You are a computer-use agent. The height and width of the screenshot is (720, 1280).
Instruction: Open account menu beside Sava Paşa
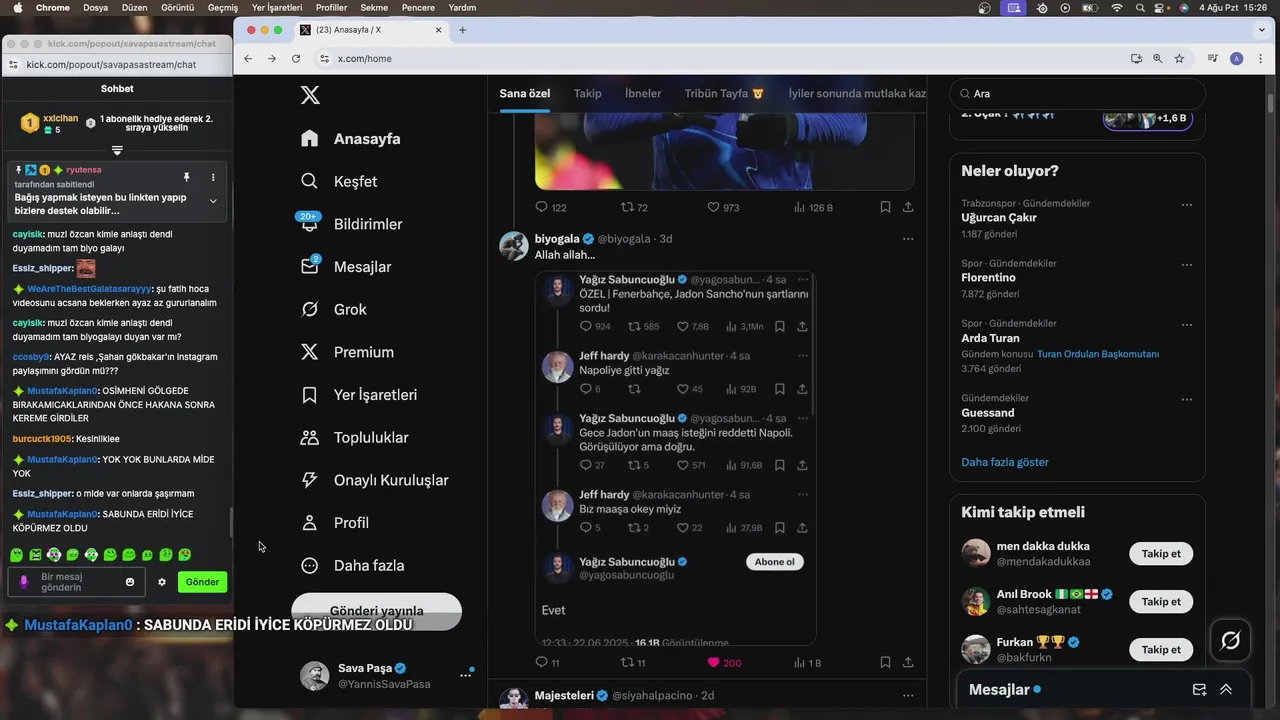point(465,675)
